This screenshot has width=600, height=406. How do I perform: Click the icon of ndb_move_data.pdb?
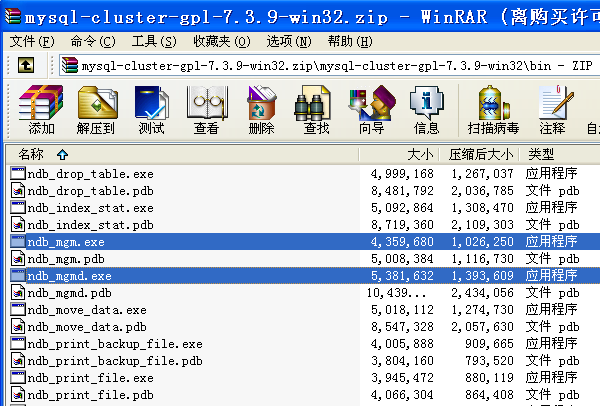(18, 327)
